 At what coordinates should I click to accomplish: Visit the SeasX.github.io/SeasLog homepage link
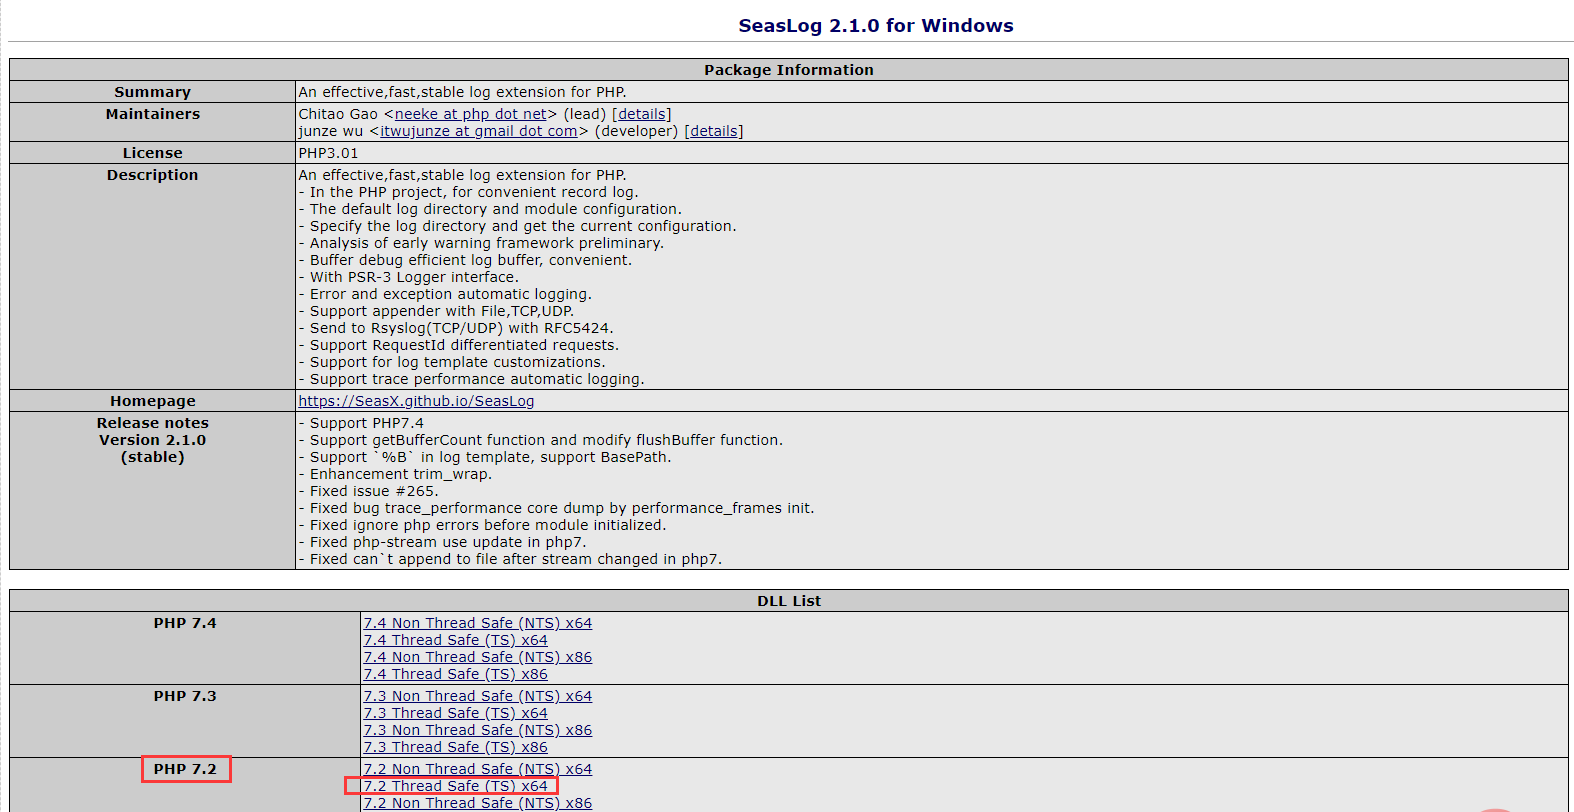416,401
